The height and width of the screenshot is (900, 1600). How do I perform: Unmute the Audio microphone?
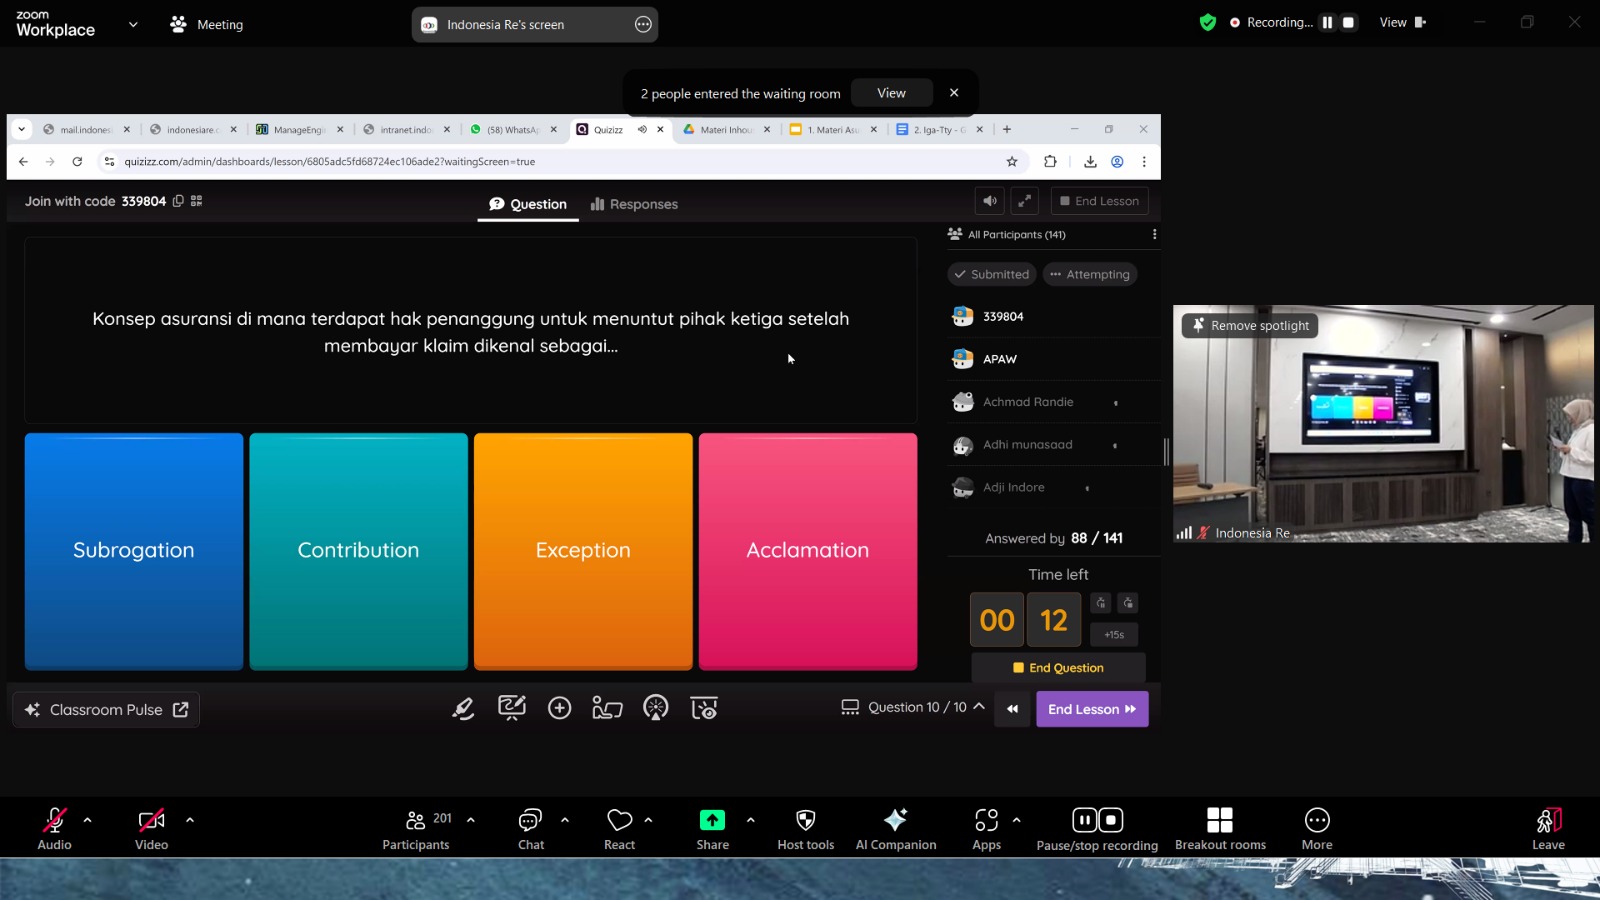pos(54,829)
